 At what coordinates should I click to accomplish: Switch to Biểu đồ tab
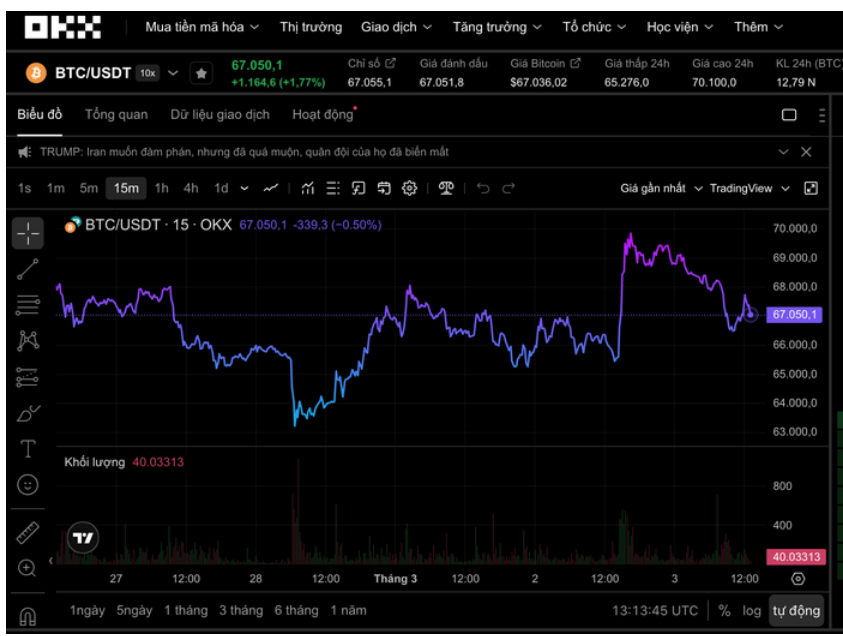click(x=39, y=115)
